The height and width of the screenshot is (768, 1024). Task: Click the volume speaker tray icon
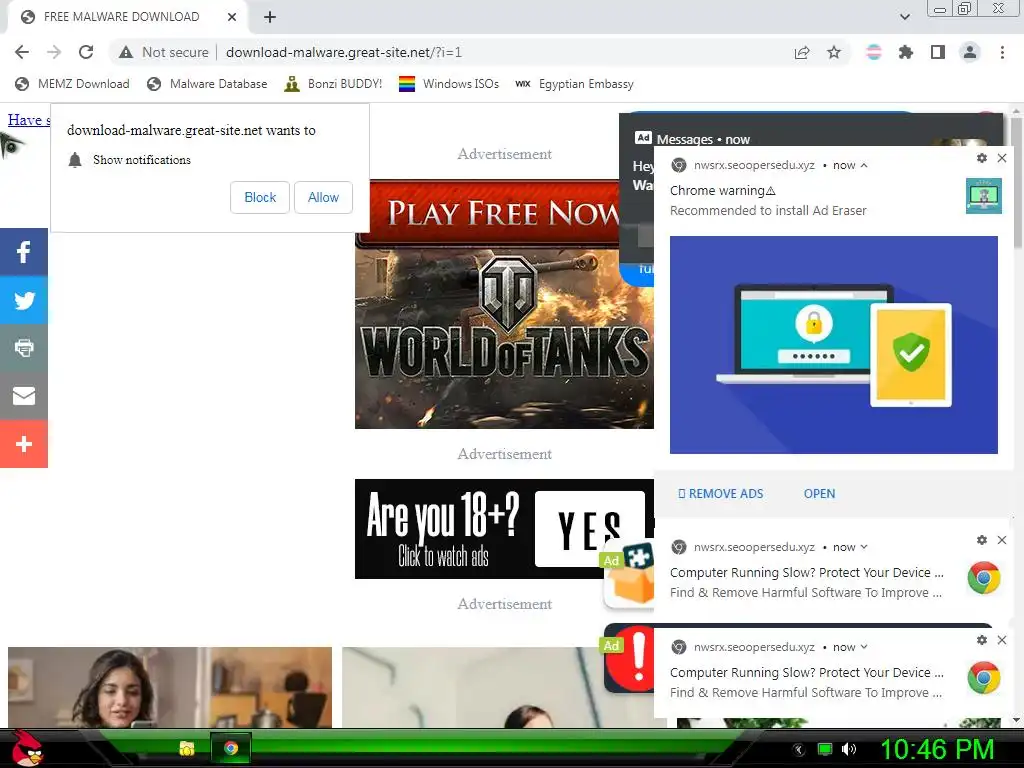pos(849,749)
